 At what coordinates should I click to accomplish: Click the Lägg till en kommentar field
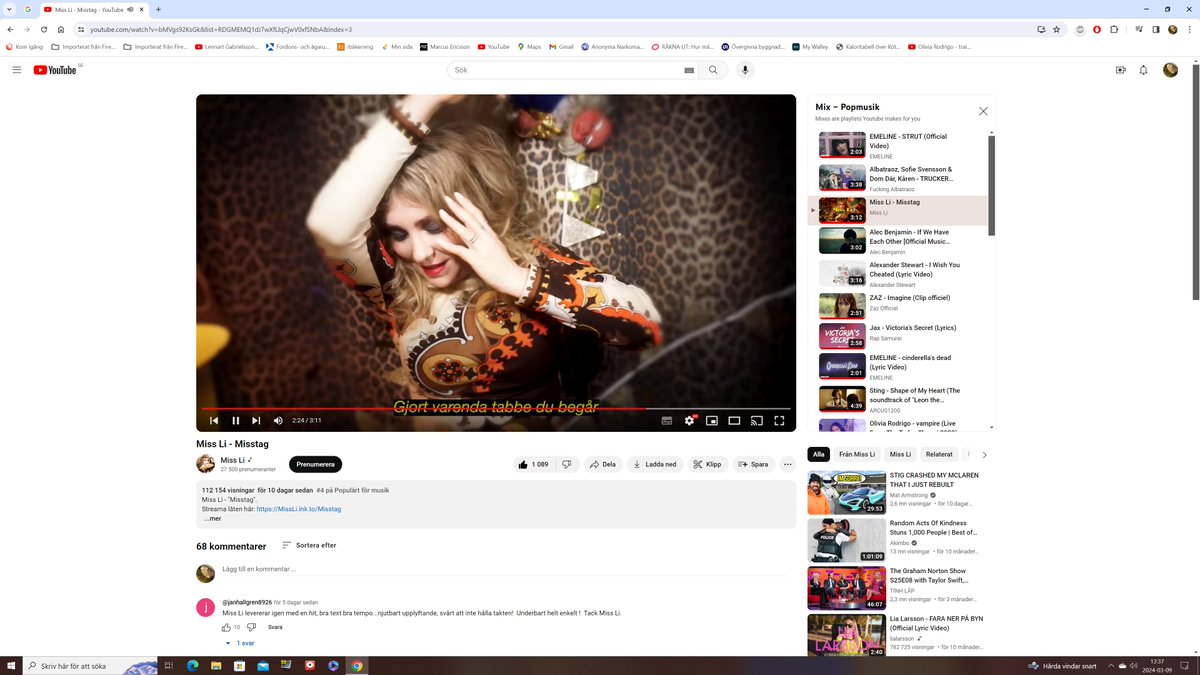(x=507, y=569)
